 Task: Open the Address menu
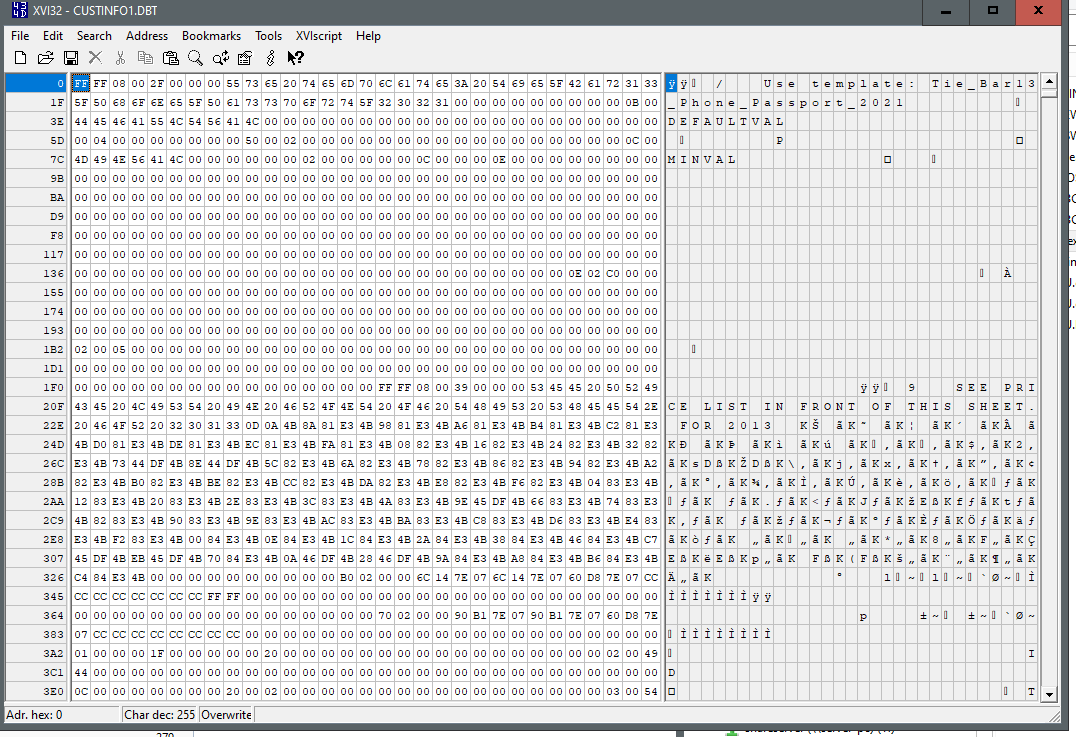[147, 36]
